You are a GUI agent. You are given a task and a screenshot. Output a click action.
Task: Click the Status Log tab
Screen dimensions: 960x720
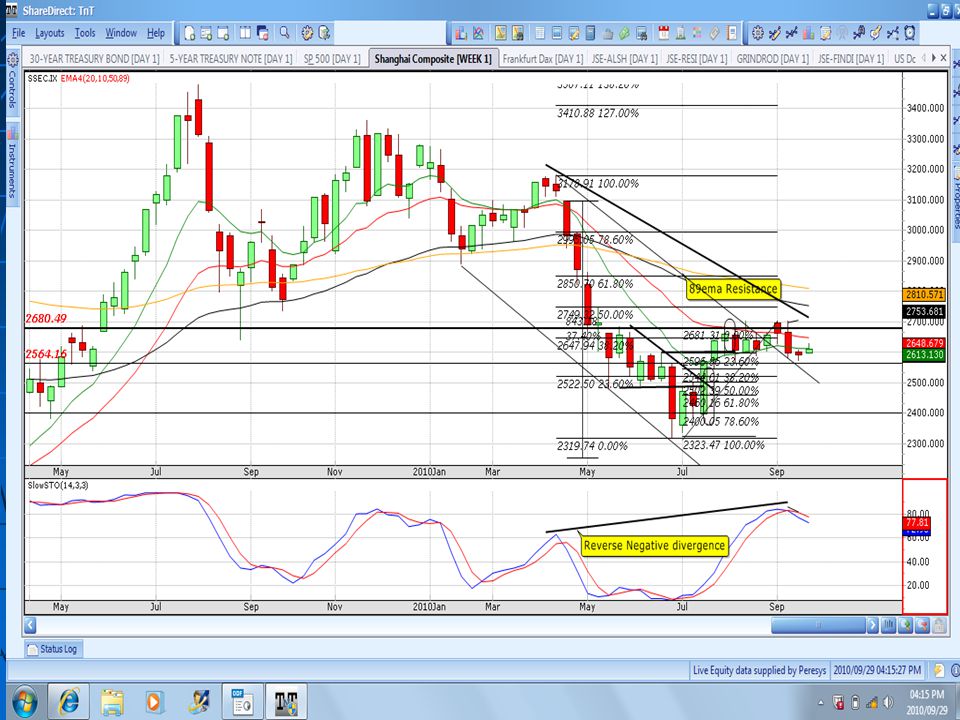coord(53,648)
